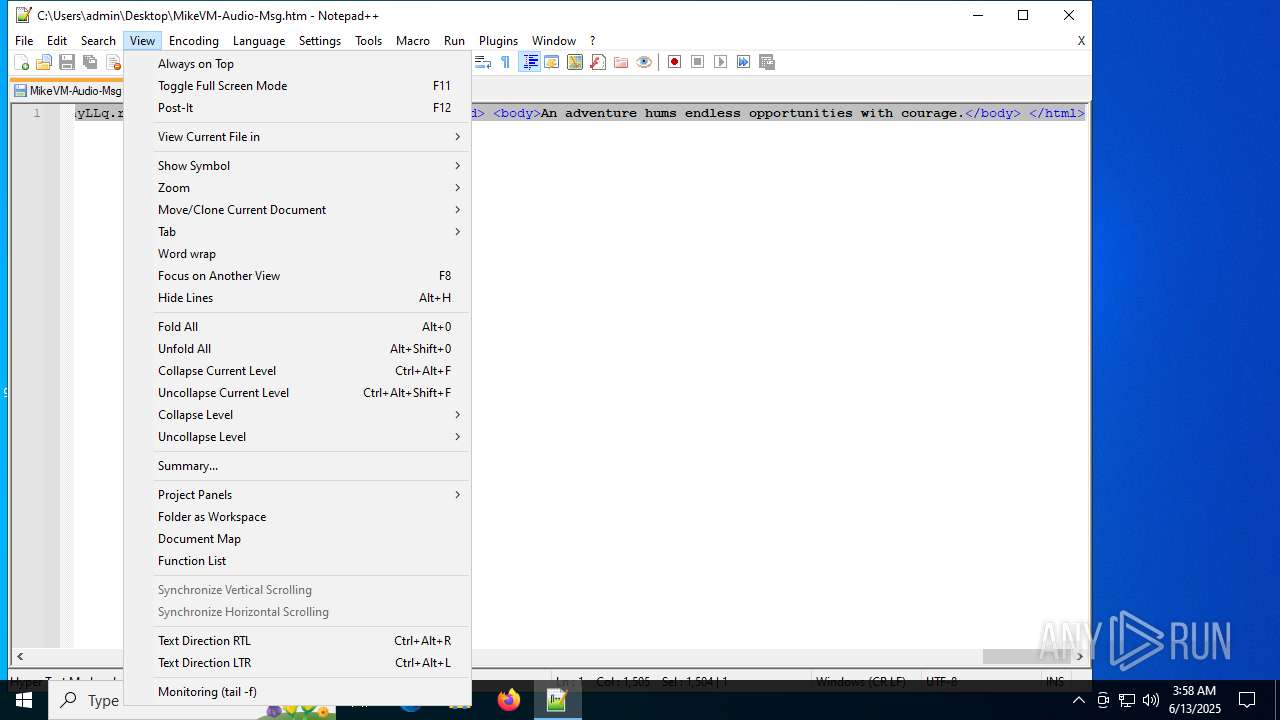The width and height of the screenshot is (1280, 720).
Task: Open the Search menu
Action: point(98,41)
